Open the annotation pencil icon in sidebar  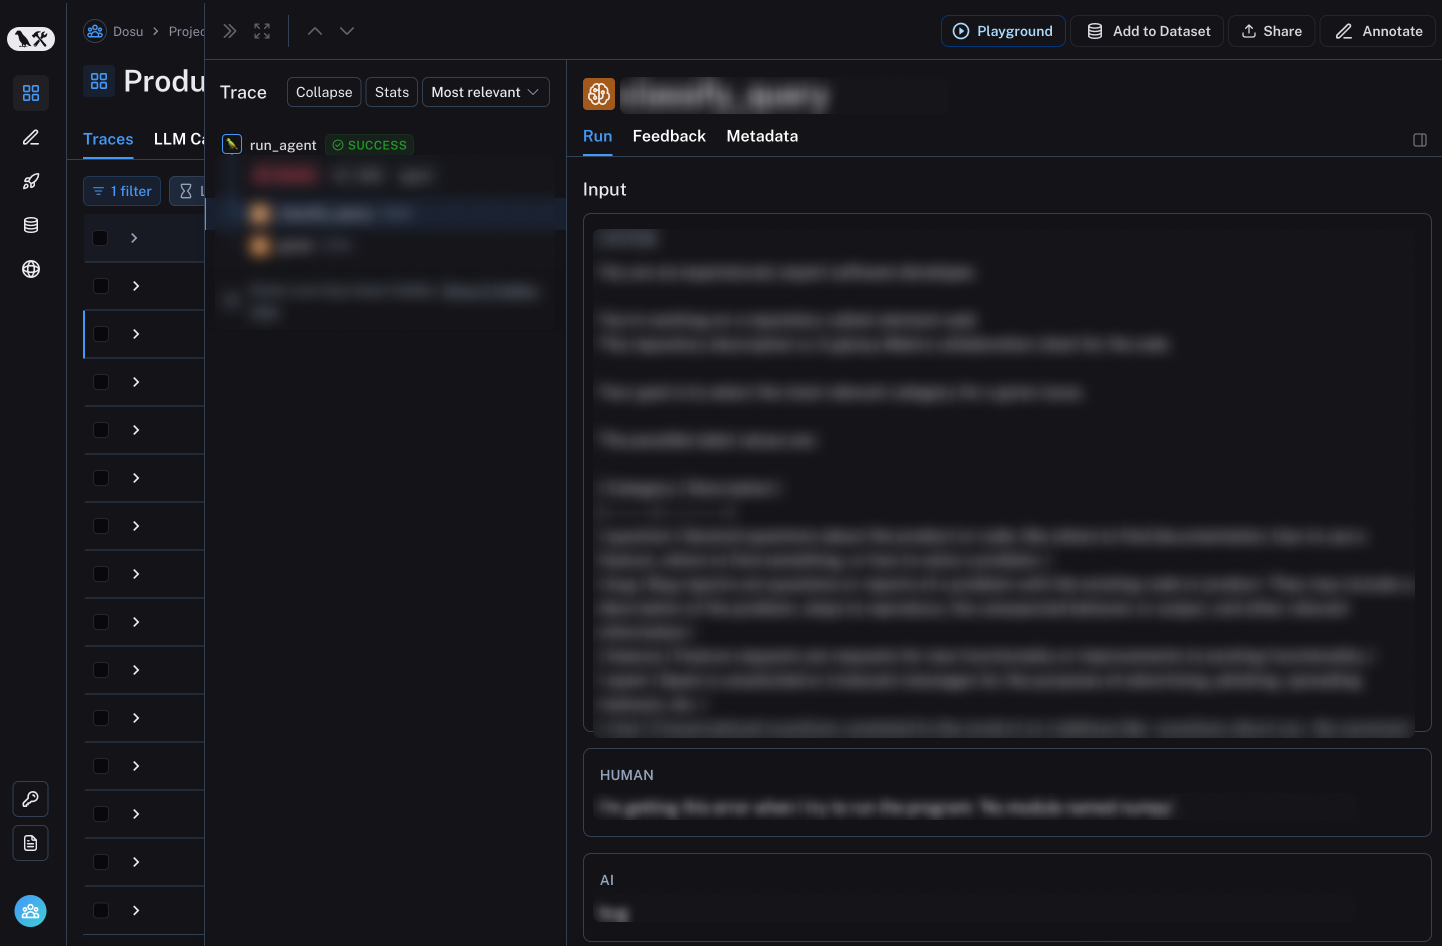(31, 137)
